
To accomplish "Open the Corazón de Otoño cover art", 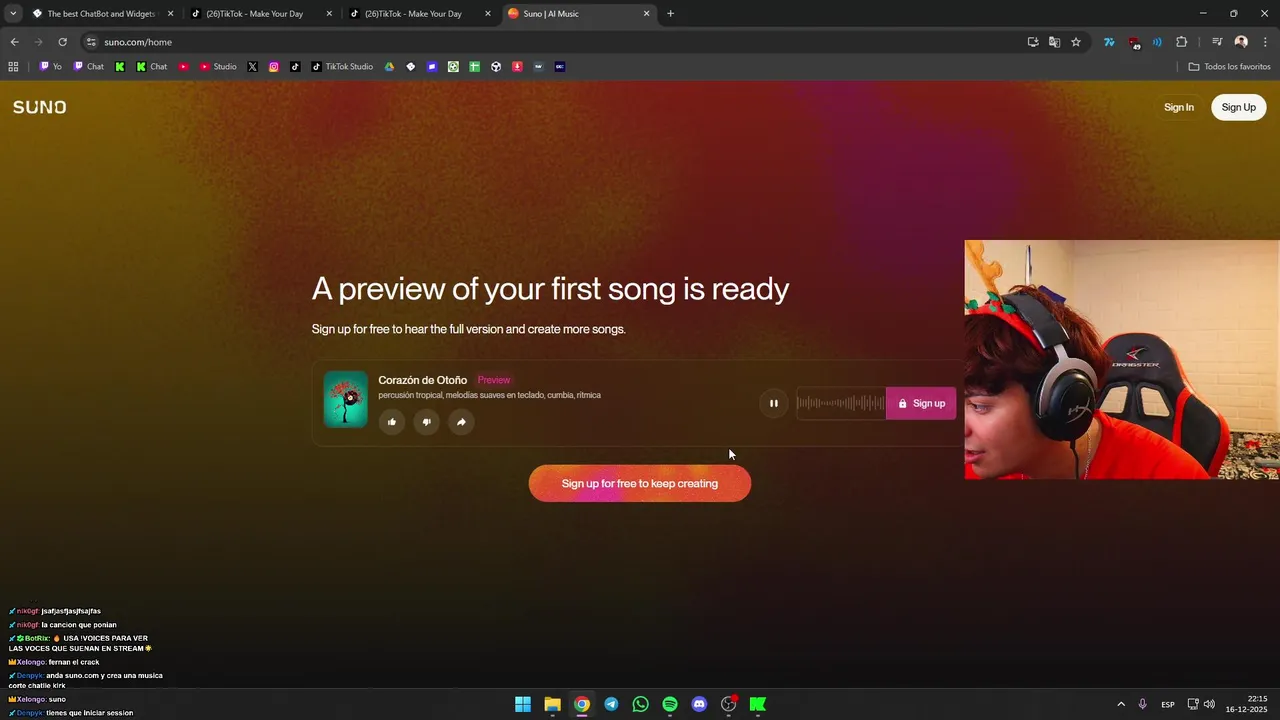I will click(x=346, y=399).
